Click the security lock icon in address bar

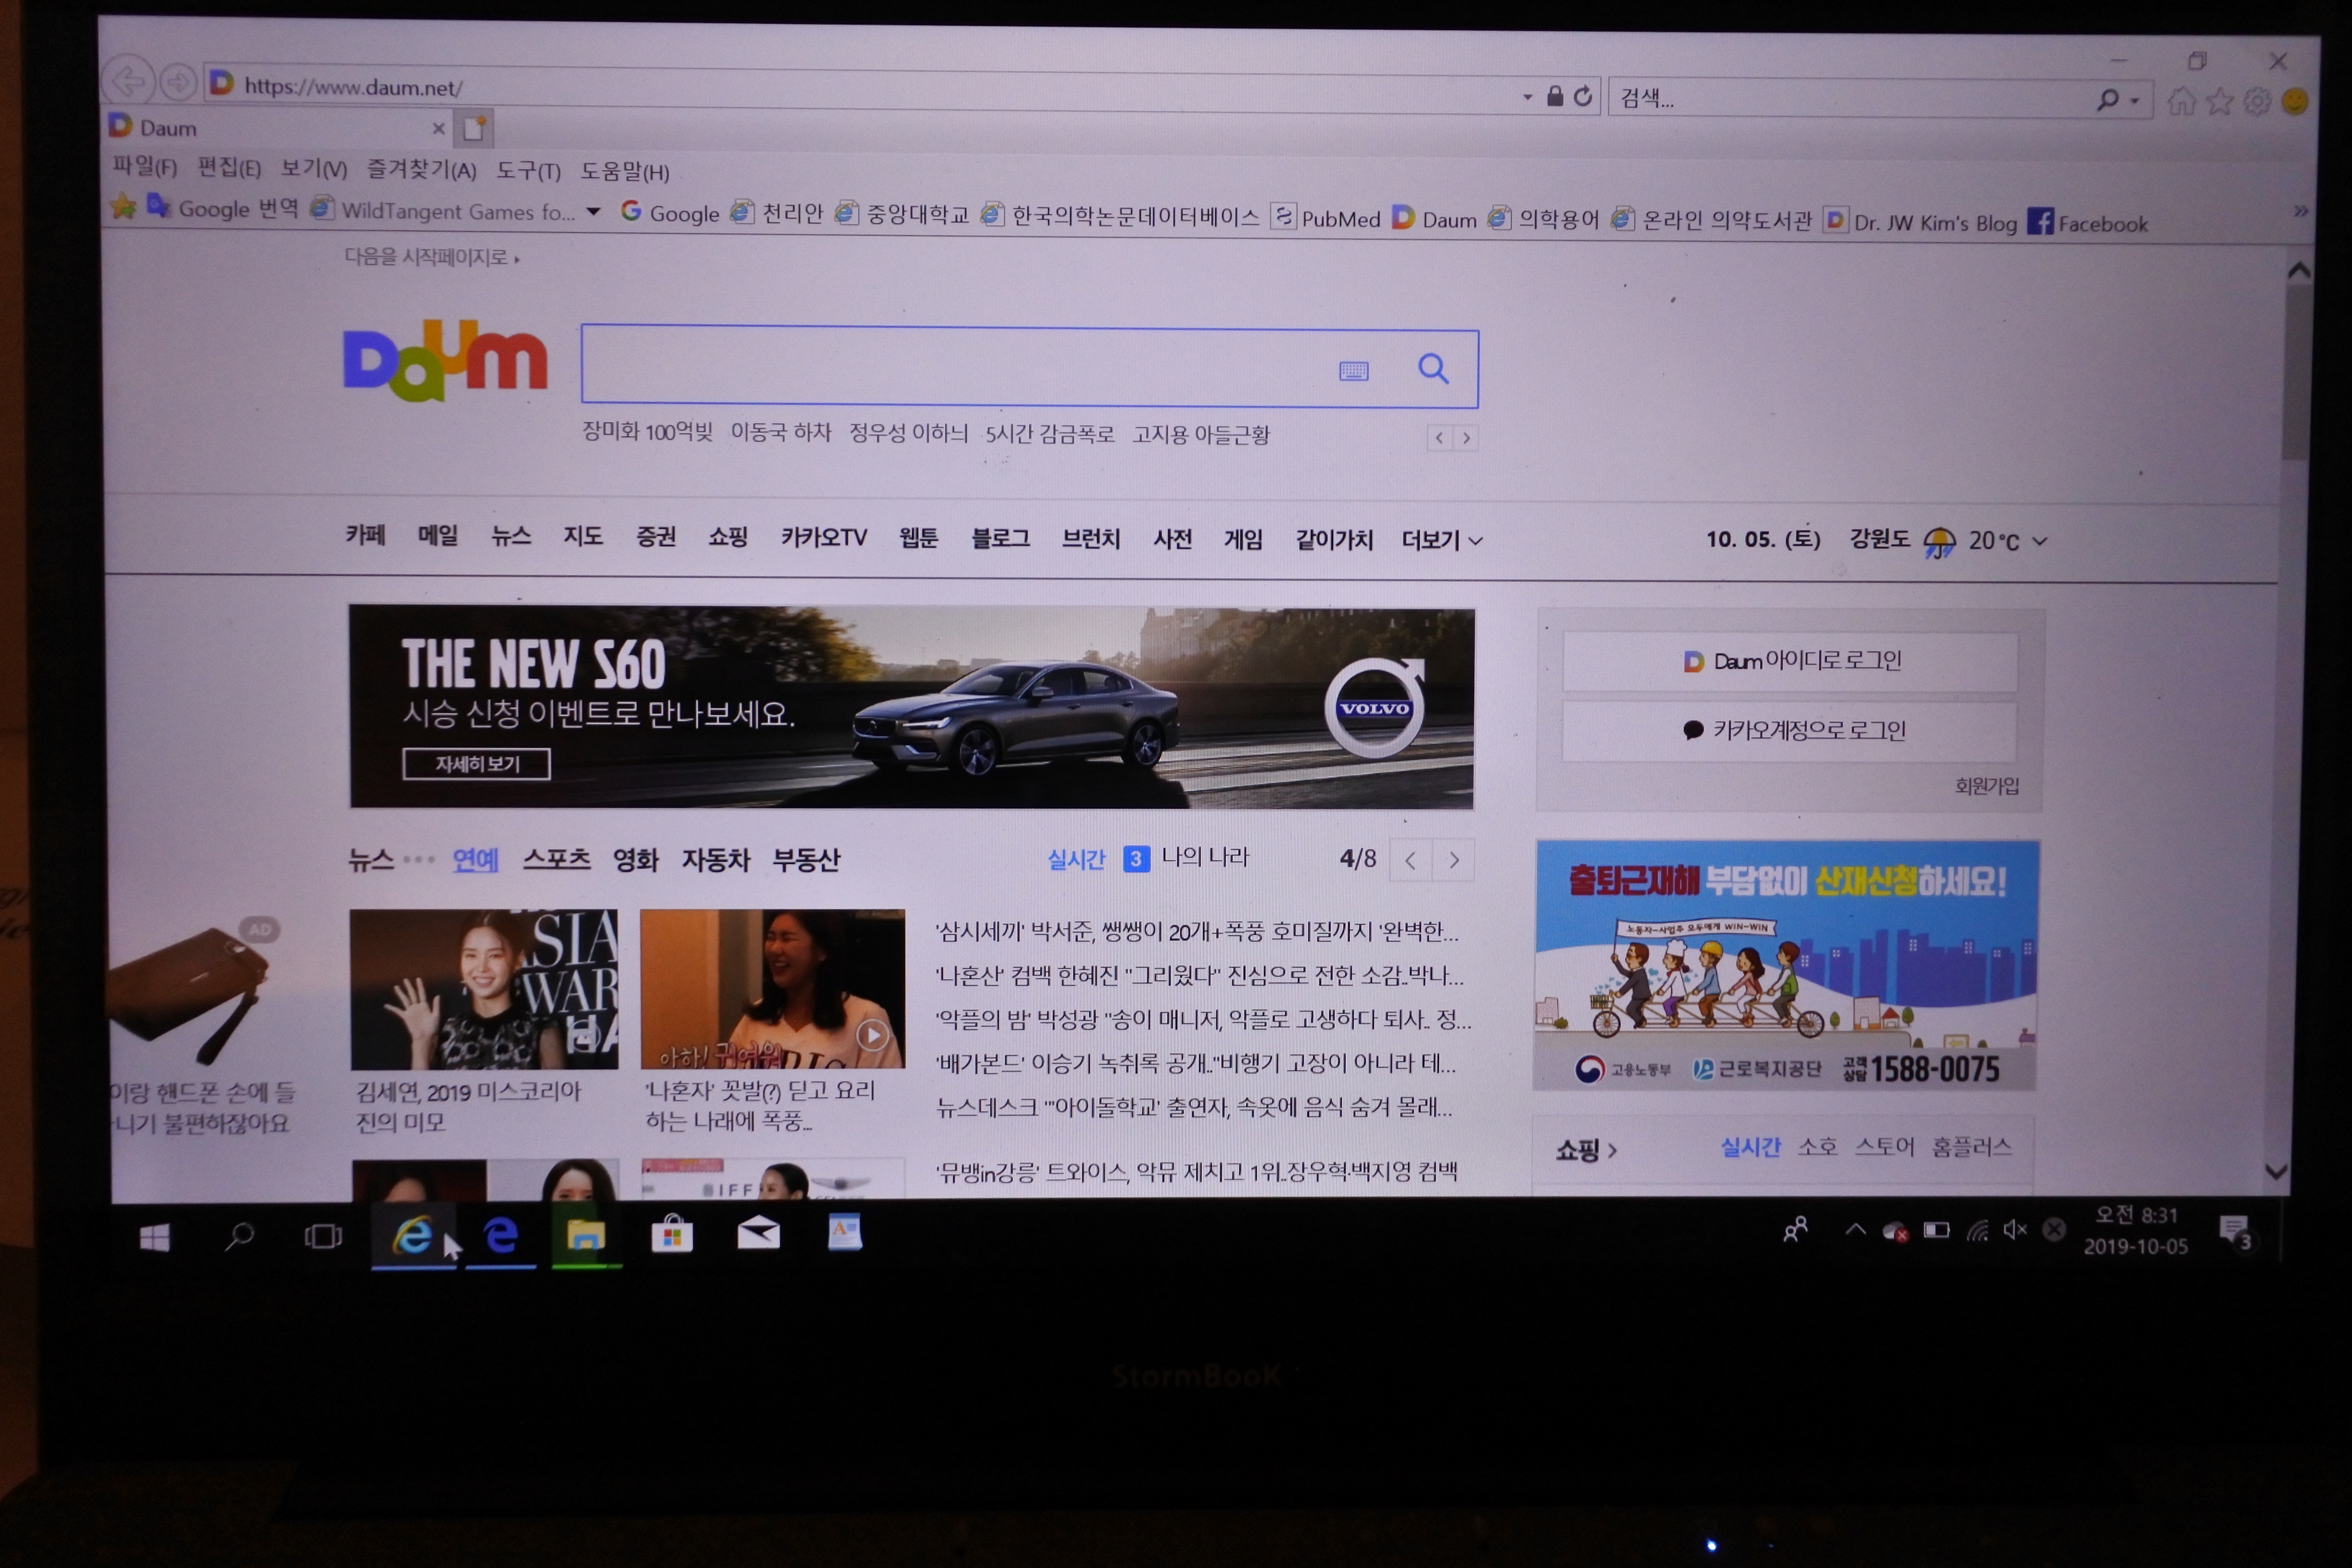pos(1555,95)
